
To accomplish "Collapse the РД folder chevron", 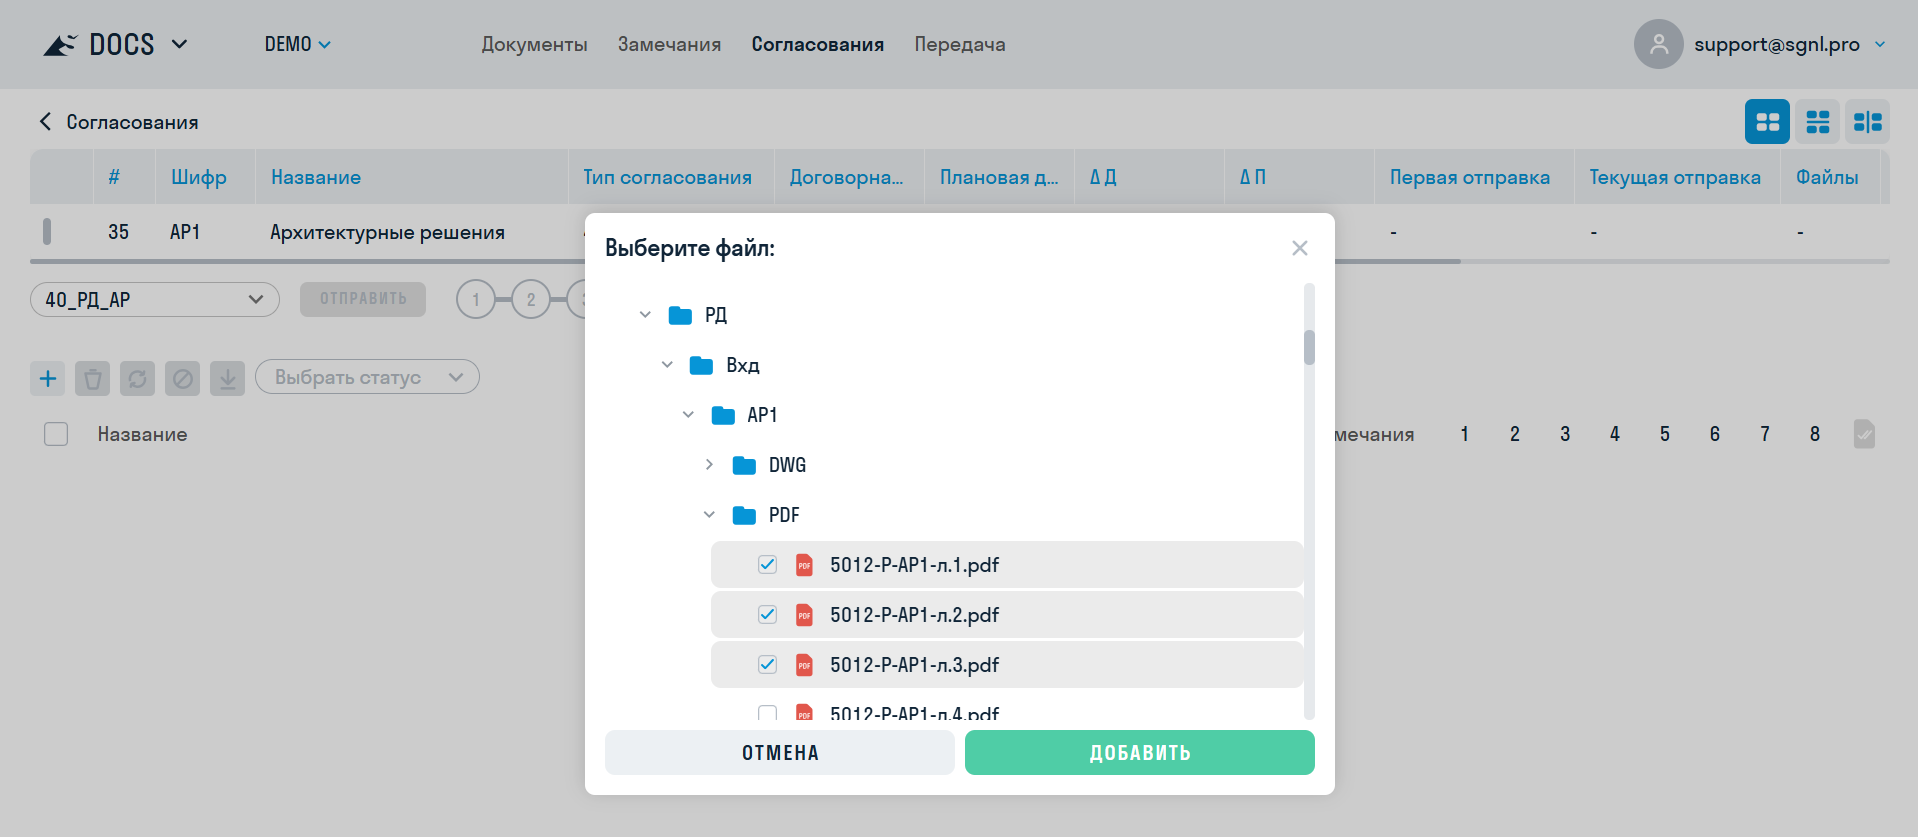I will (x=645, y=315).
